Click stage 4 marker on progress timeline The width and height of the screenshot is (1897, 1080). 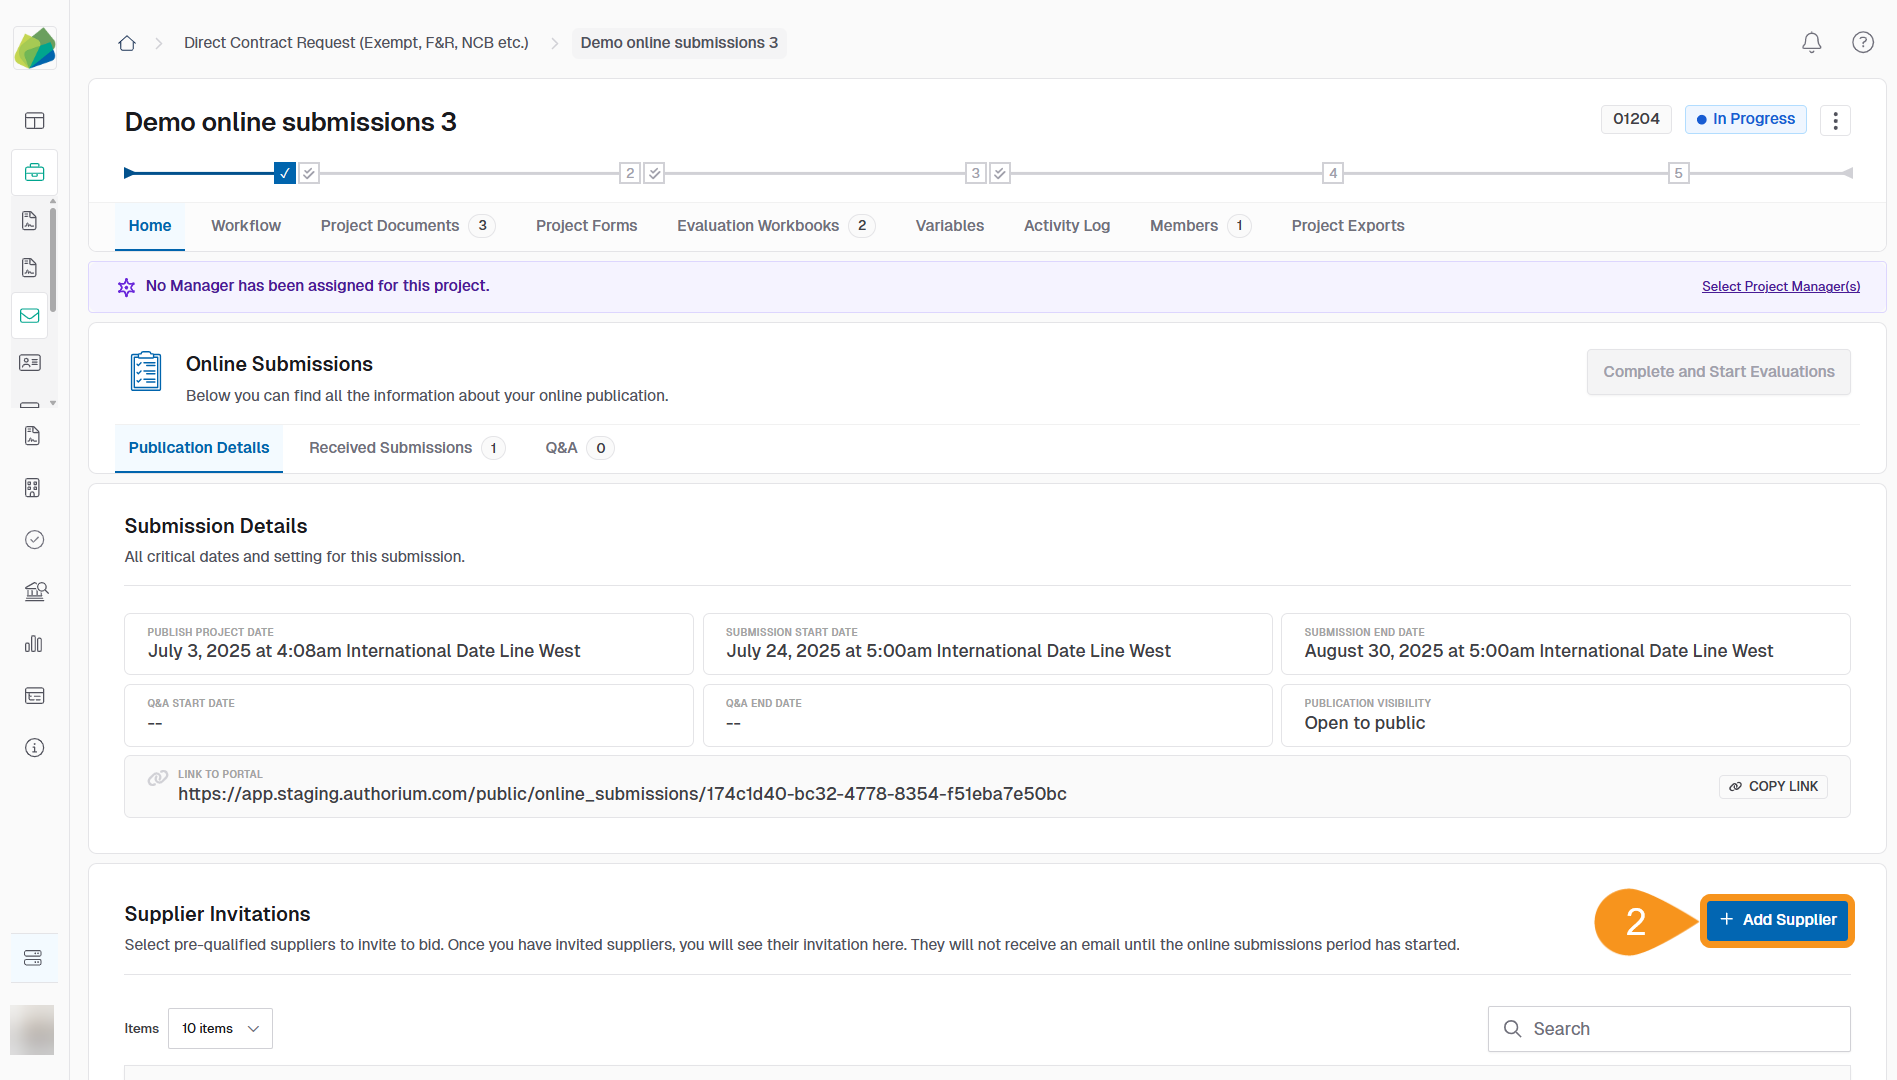[x=1332, y=173]
